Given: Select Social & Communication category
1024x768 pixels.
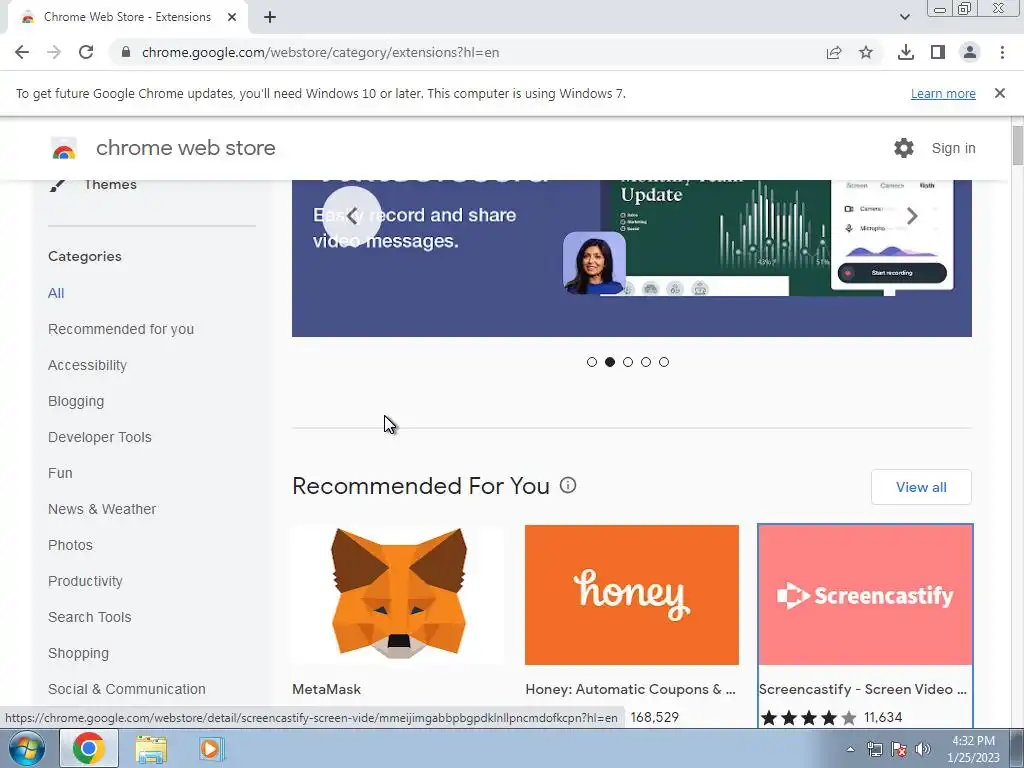Looking at the screenshot, I should 127,689.
